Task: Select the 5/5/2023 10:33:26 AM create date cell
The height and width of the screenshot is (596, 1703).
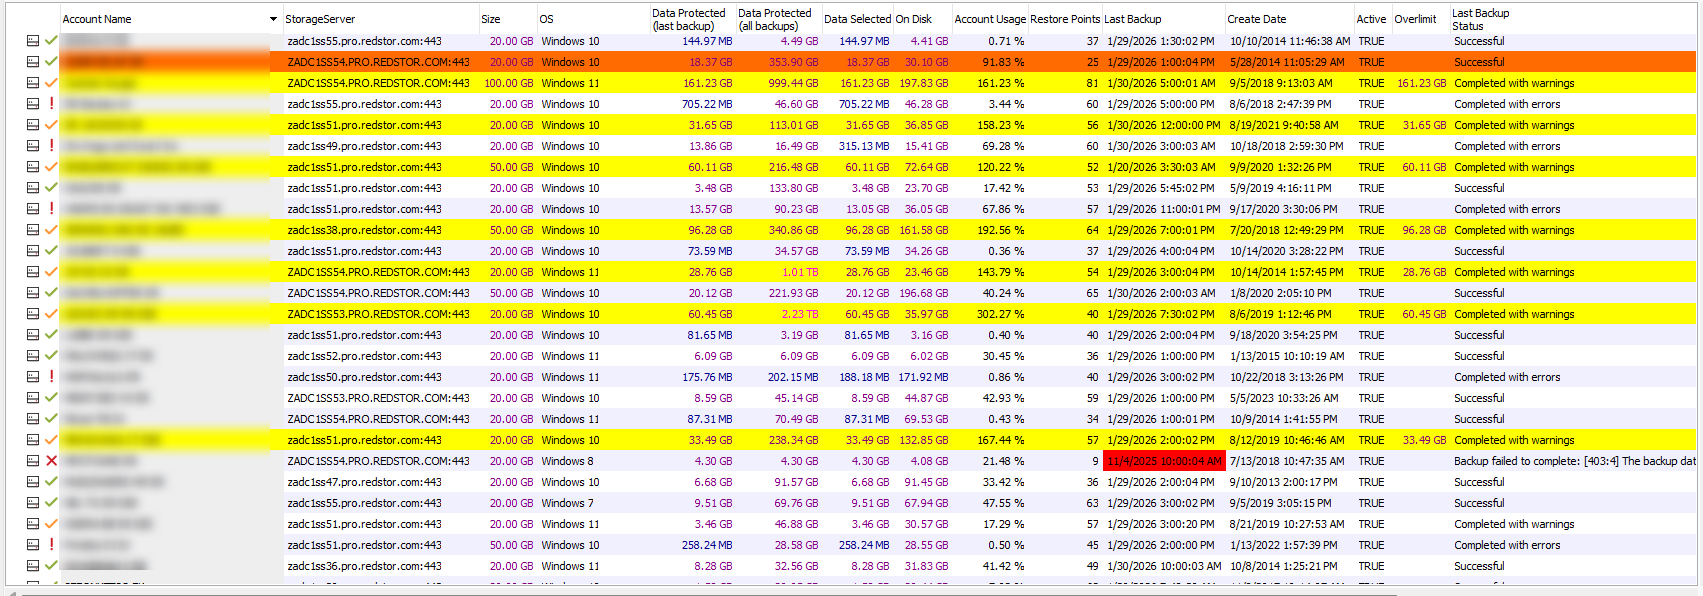Action: (1289, 398)
